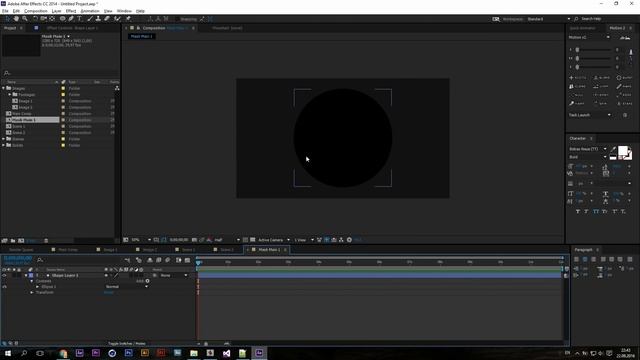Viewport: 640px width, 360px height.
Task: Click Windows Start button
Action: [7, 353]
